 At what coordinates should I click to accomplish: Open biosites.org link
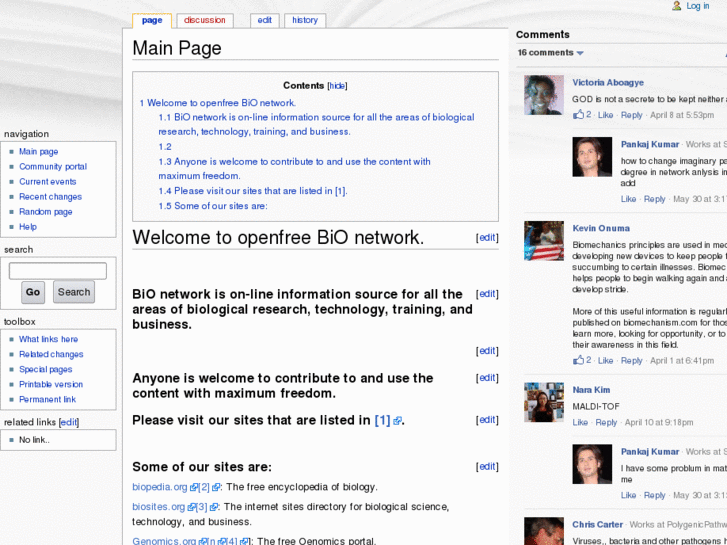click(x=159, y=507)
